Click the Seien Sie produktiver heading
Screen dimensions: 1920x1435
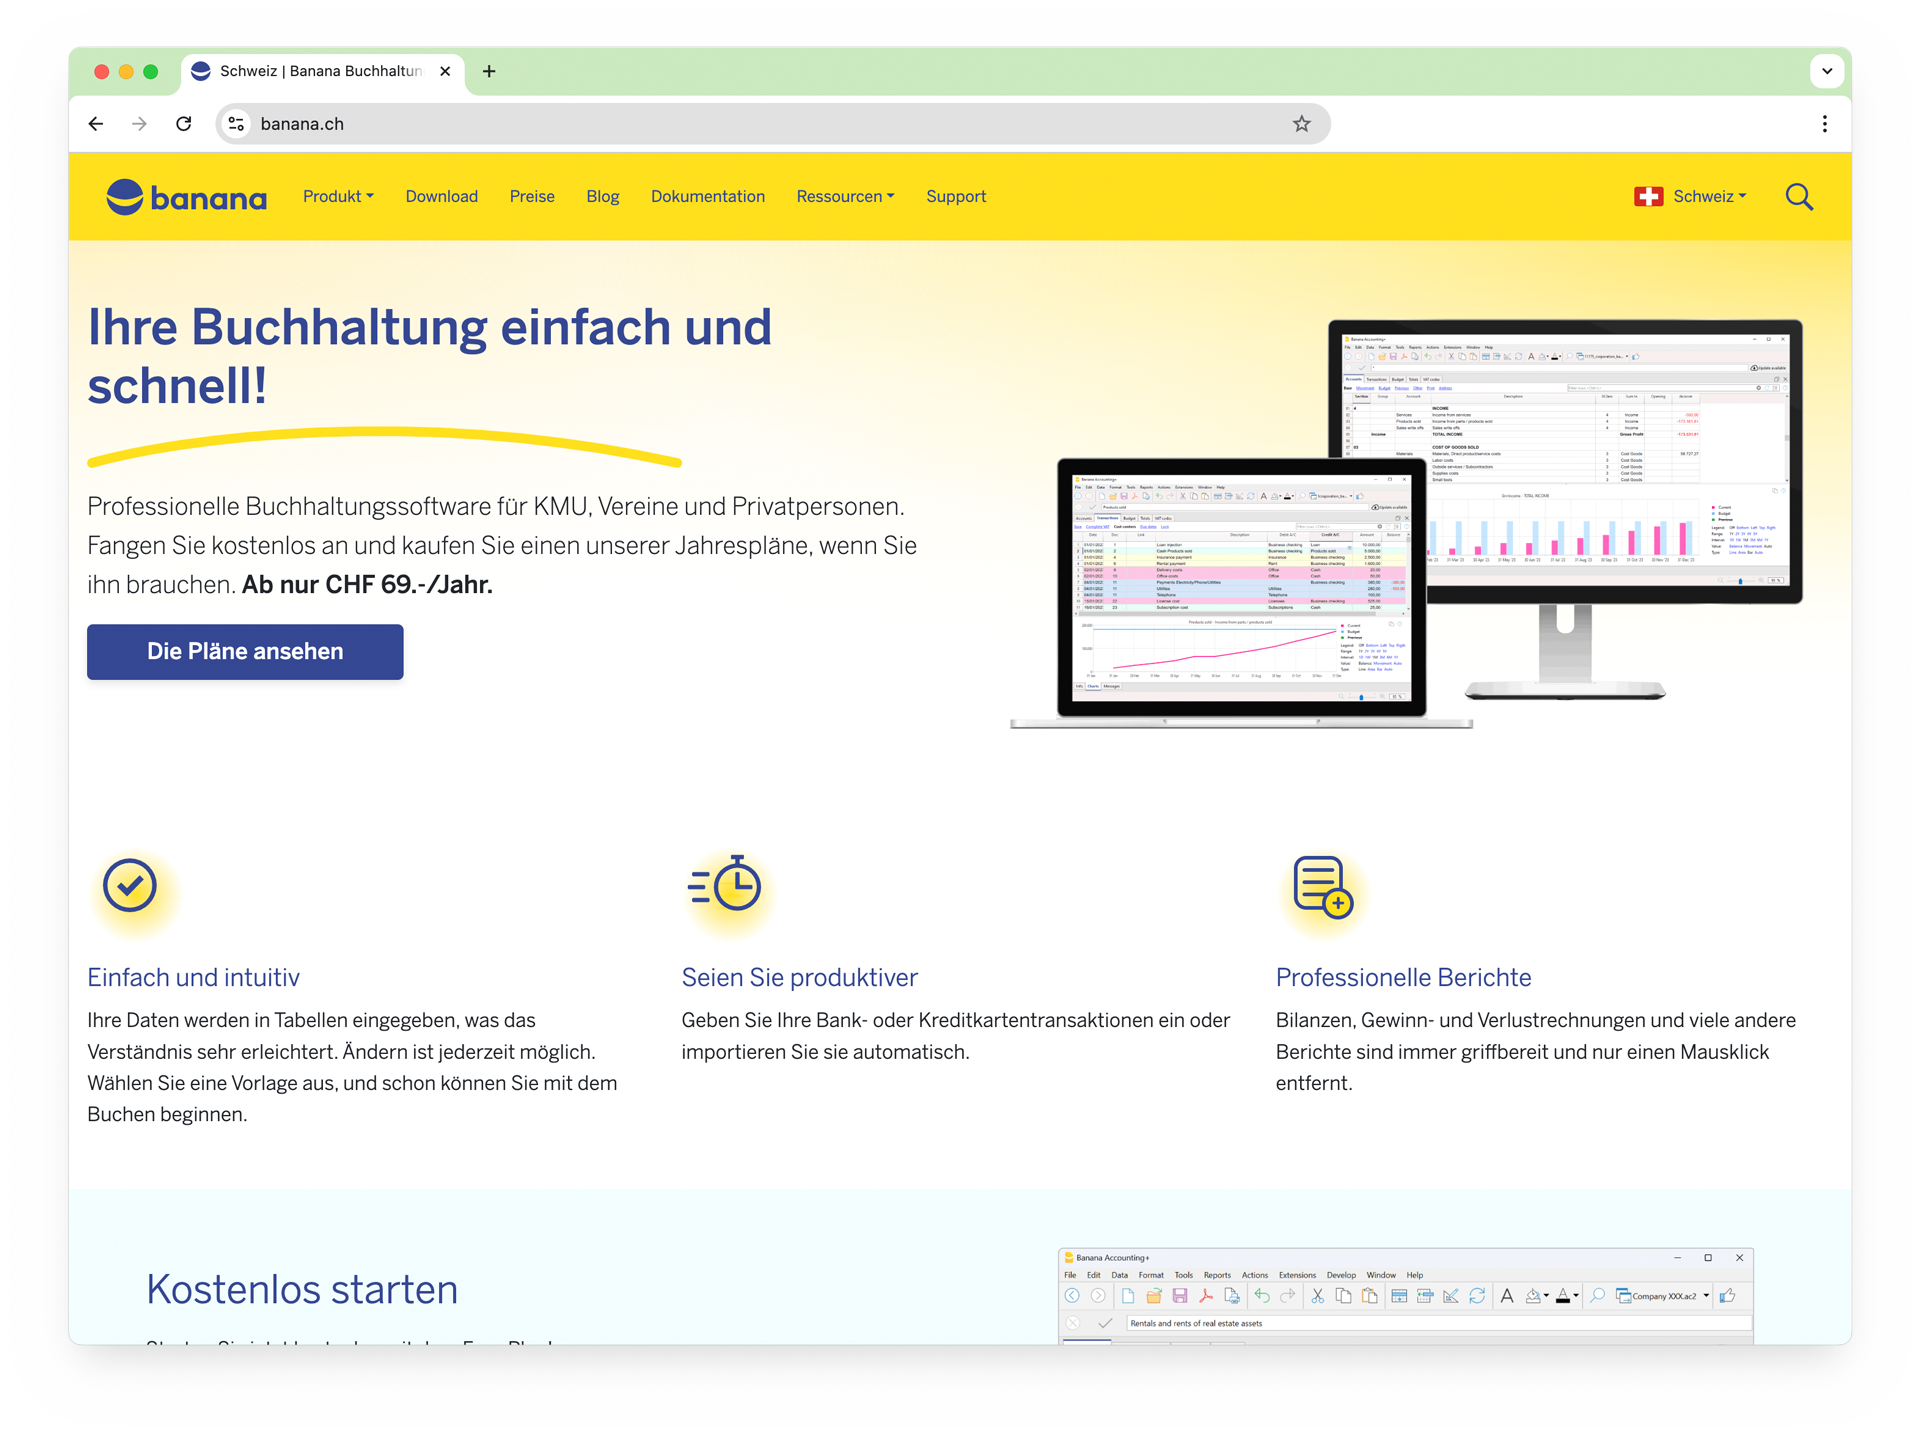(x=799, y=977)
